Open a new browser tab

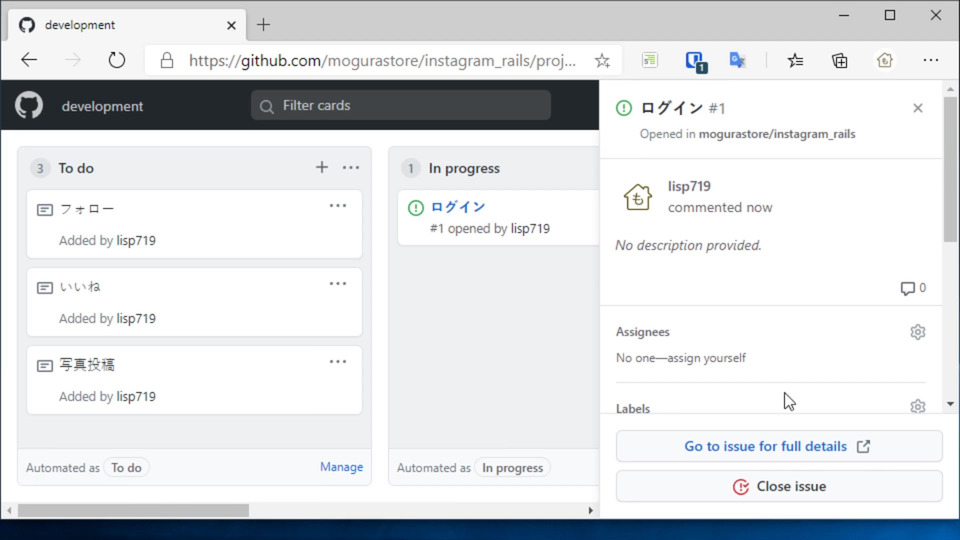263,24
